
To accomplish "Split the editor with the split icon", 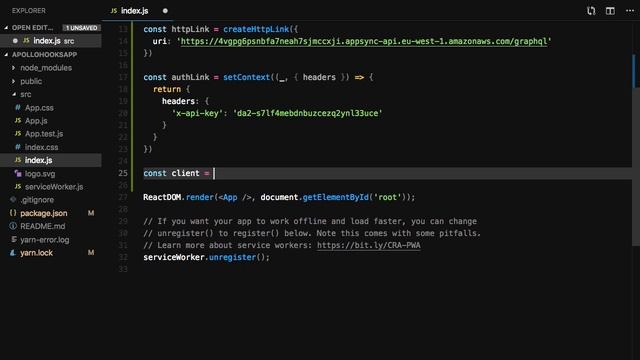I will tap(610, 11).
